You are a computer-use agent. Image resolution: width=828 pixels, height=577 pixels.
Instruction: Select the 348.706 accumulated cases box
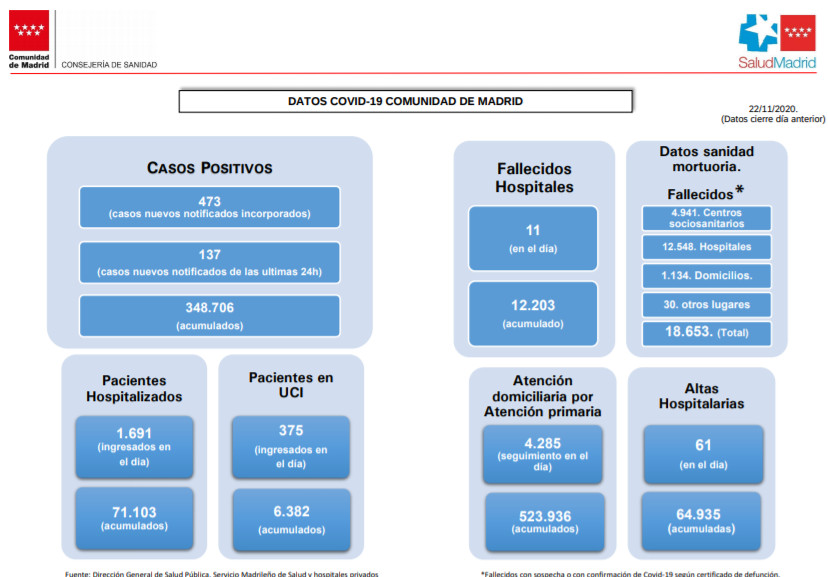pyautogui.click(x=210, y=315)
